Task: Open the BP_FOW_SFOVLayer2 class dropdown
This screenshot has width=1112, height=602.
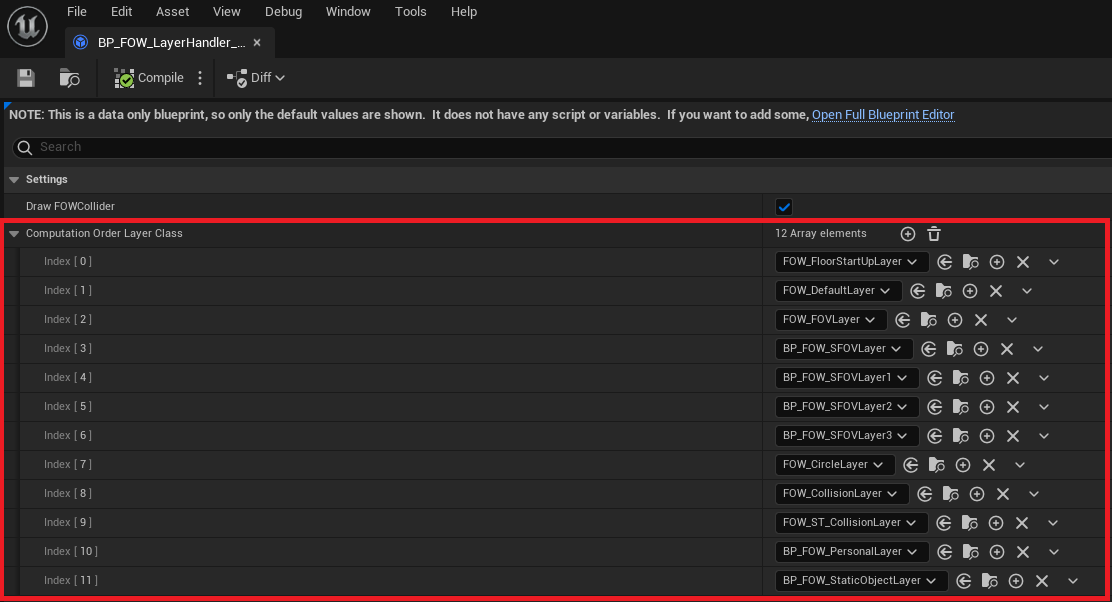Action: coord(847,407)
